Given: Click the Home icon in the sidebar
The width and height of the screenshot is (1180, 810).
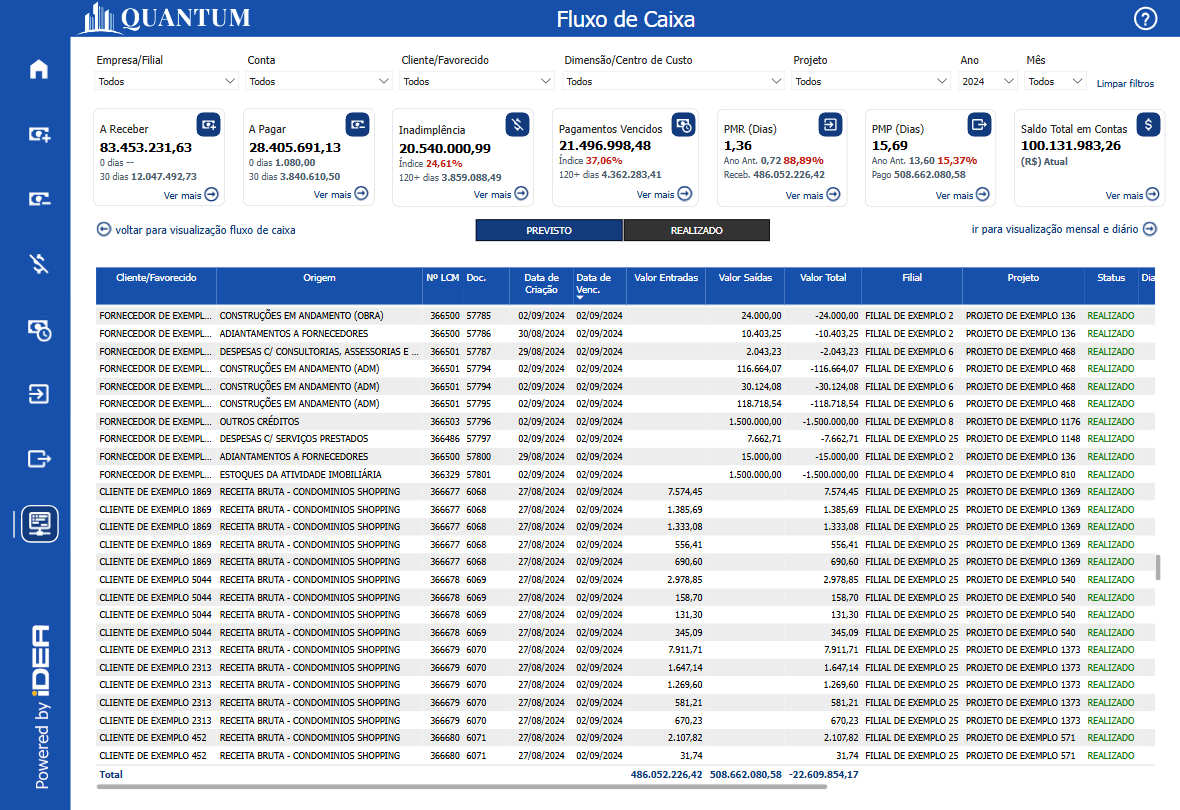Looking at the screenshot, I should tap(39, 70).
